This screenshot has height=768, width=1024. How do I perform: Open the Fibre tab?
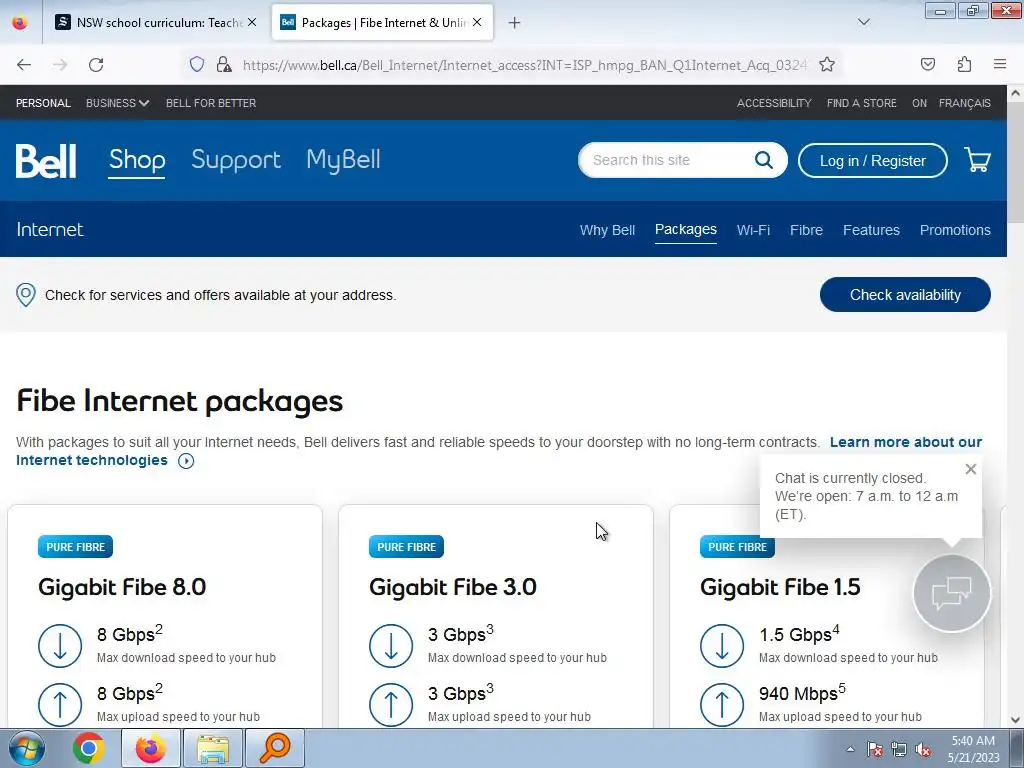coord(806,230)
